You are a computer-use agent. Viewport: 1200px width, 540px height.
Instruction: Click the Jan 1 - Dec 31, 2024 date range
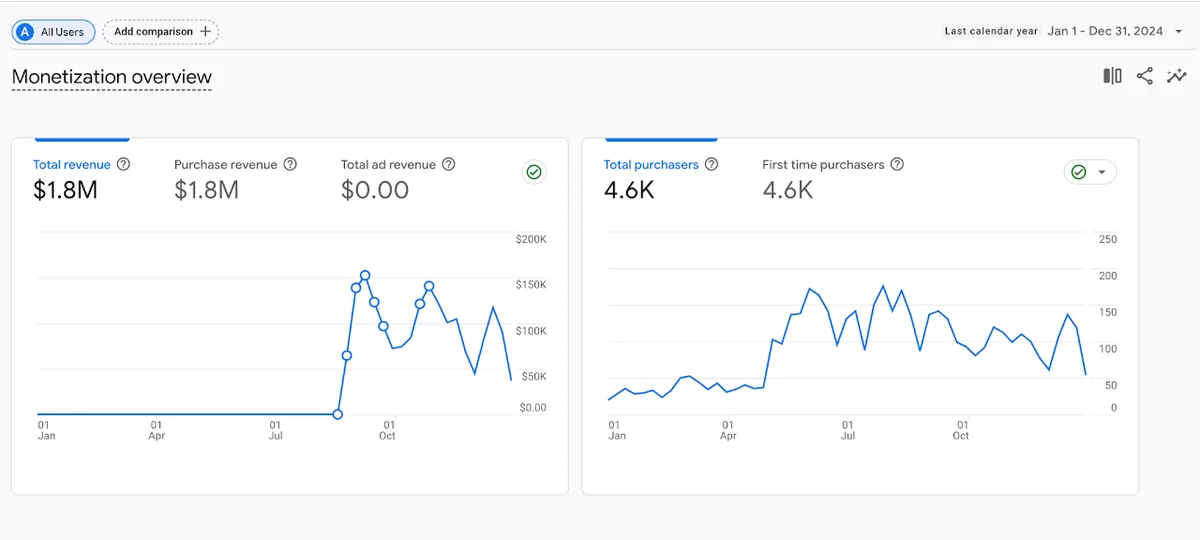click(x=1105, y=31)
